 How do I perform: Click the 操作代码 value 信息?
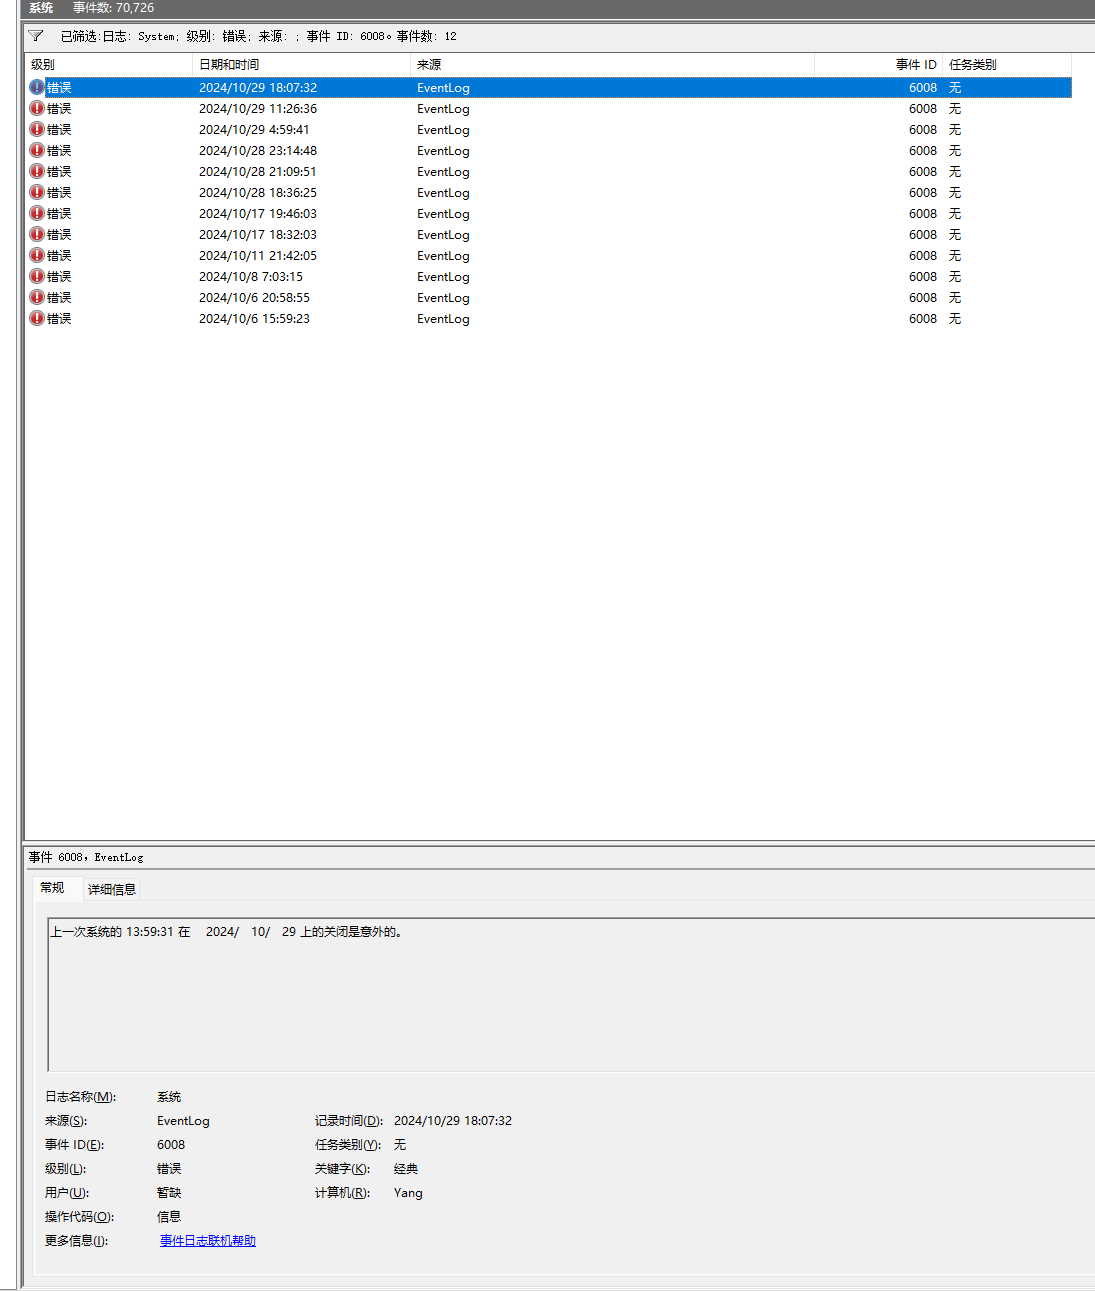pos(169,1217)
